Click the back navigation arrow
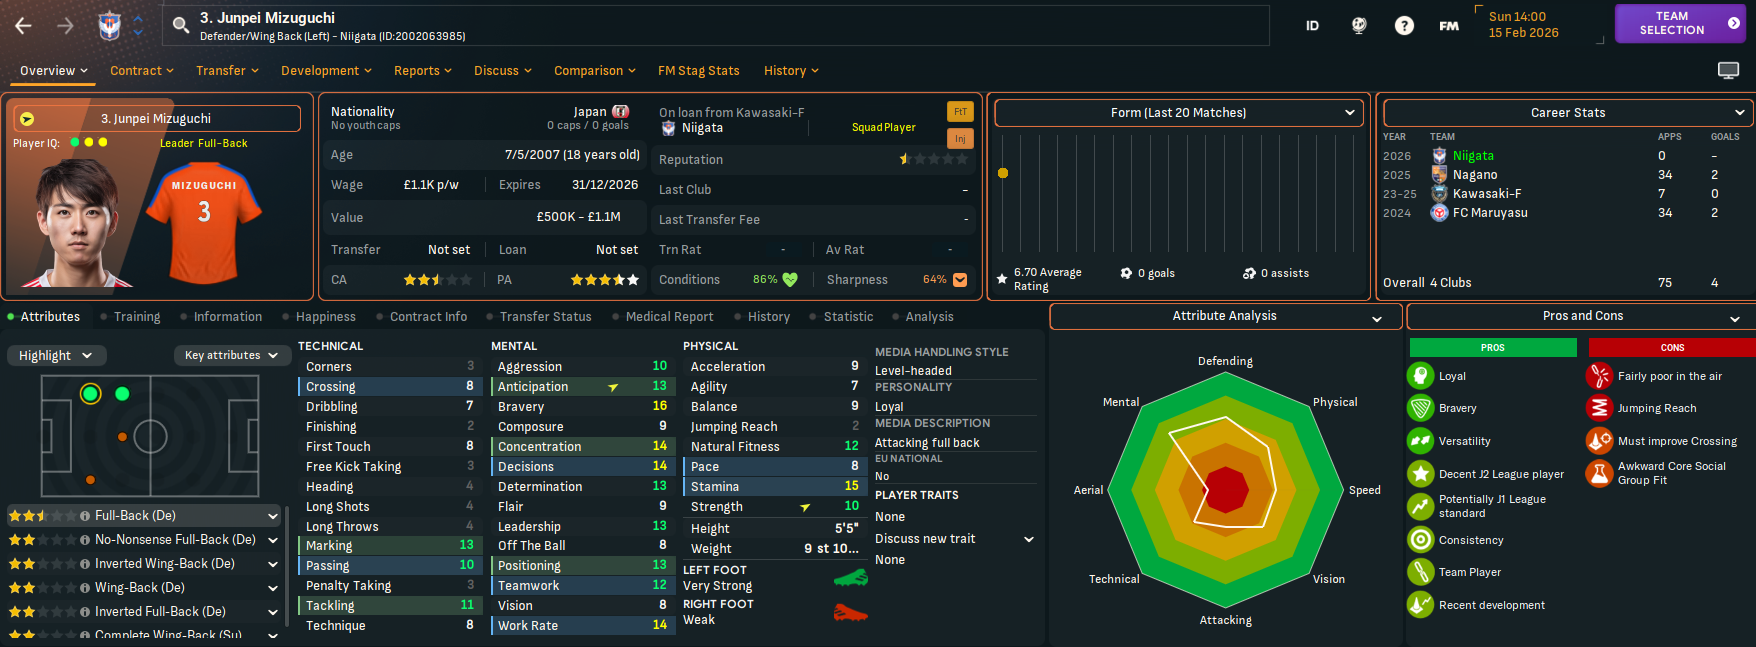 [x=24, y=25]
